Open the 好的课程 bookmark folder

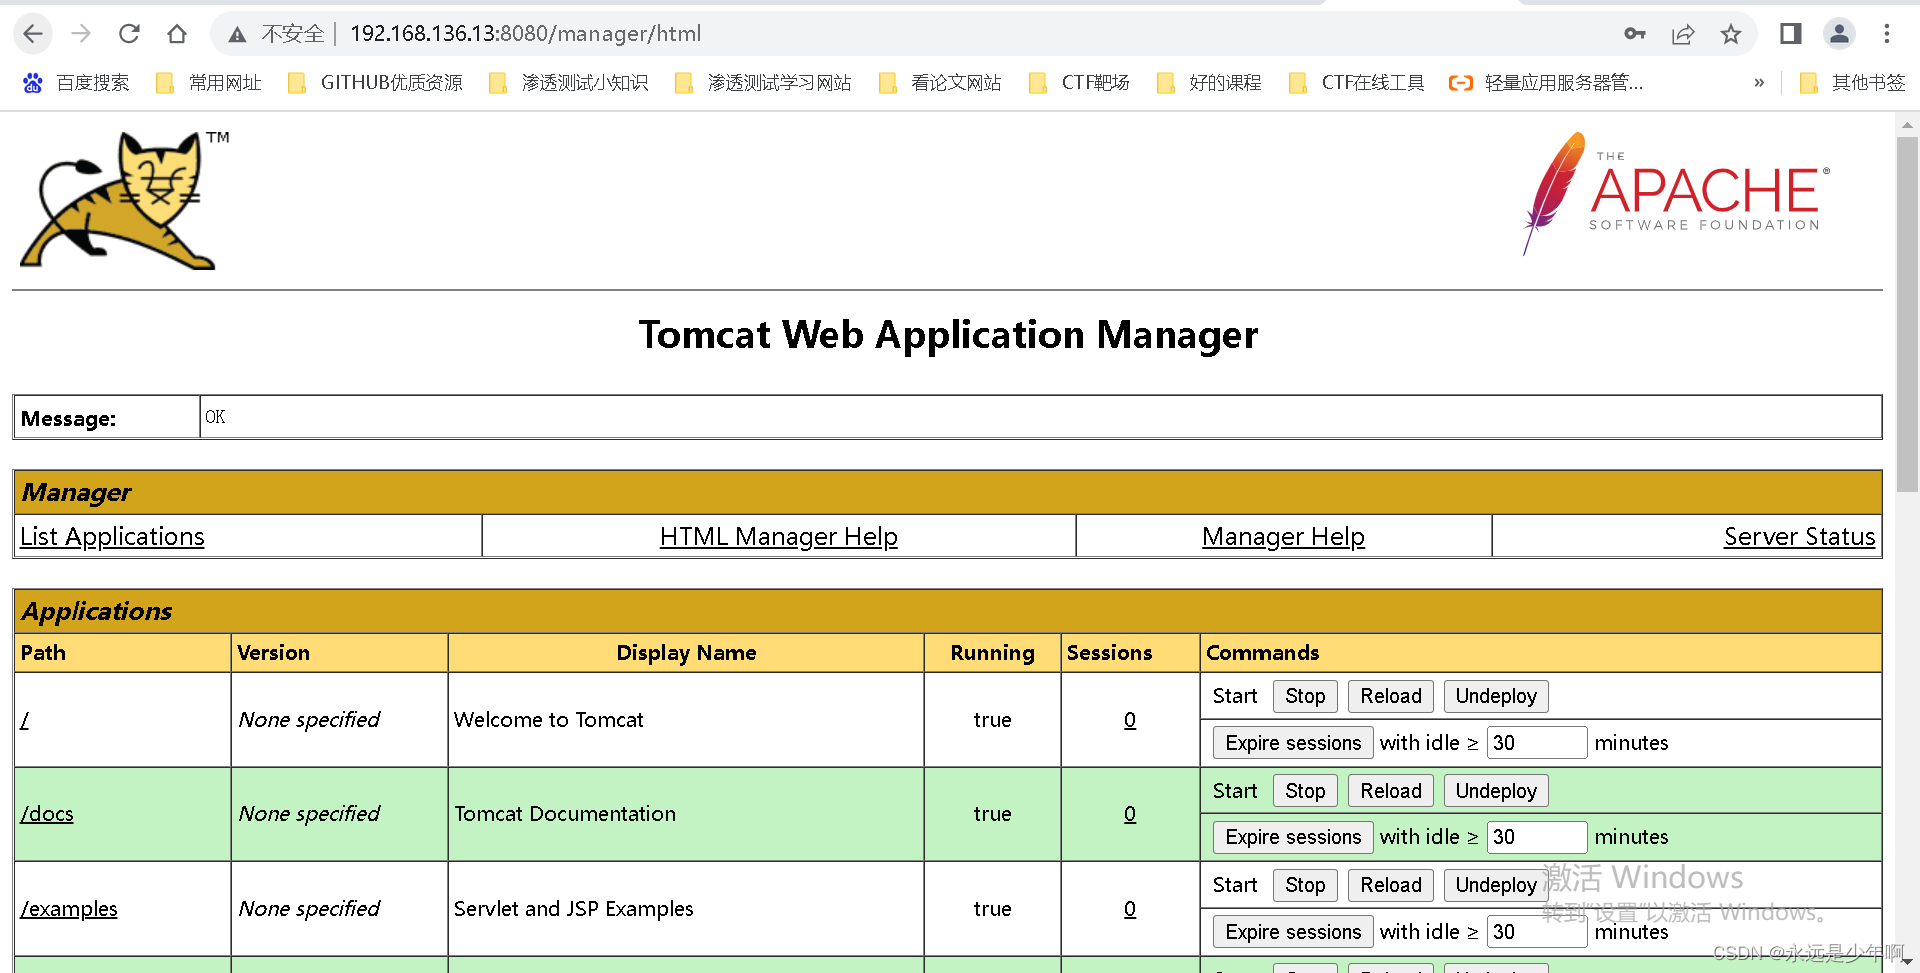tap(1209, 83)
